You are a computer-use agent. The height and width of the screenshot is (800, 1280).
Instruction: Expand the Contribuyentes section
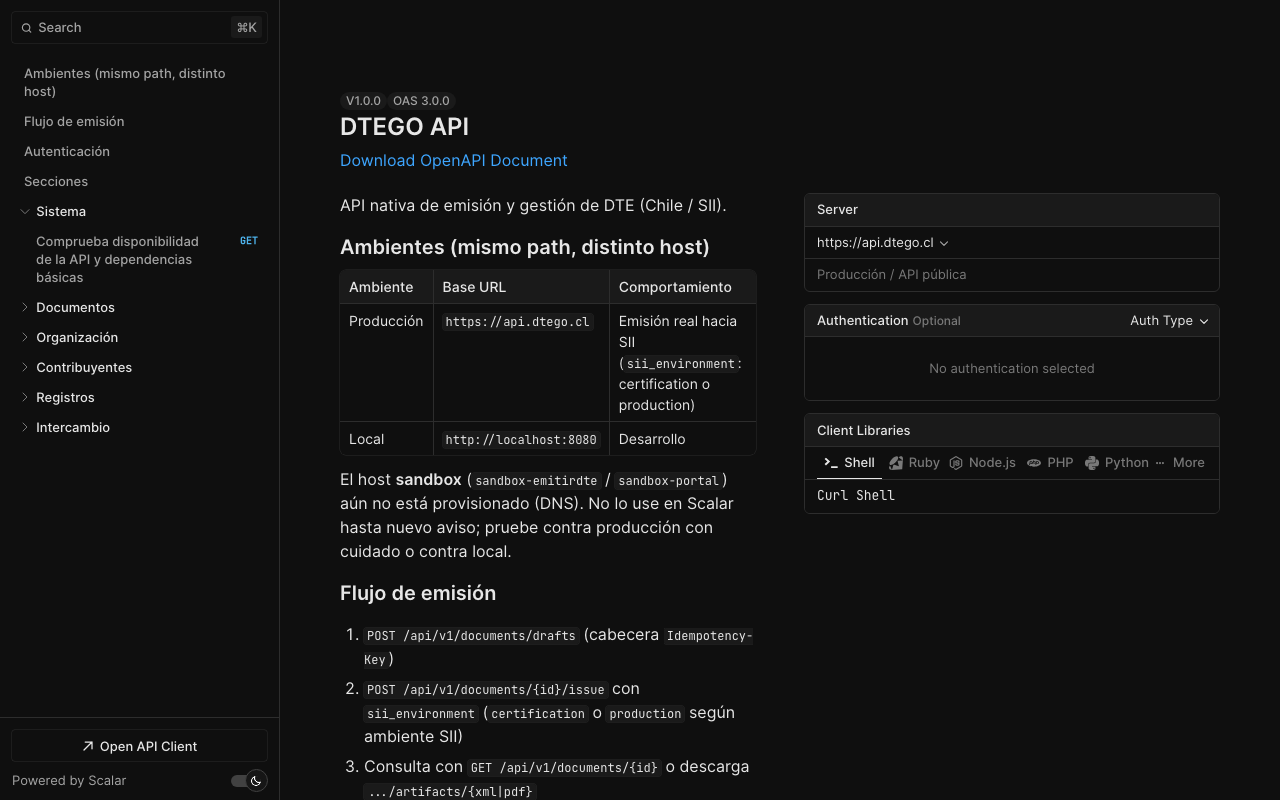pos(25,367)
